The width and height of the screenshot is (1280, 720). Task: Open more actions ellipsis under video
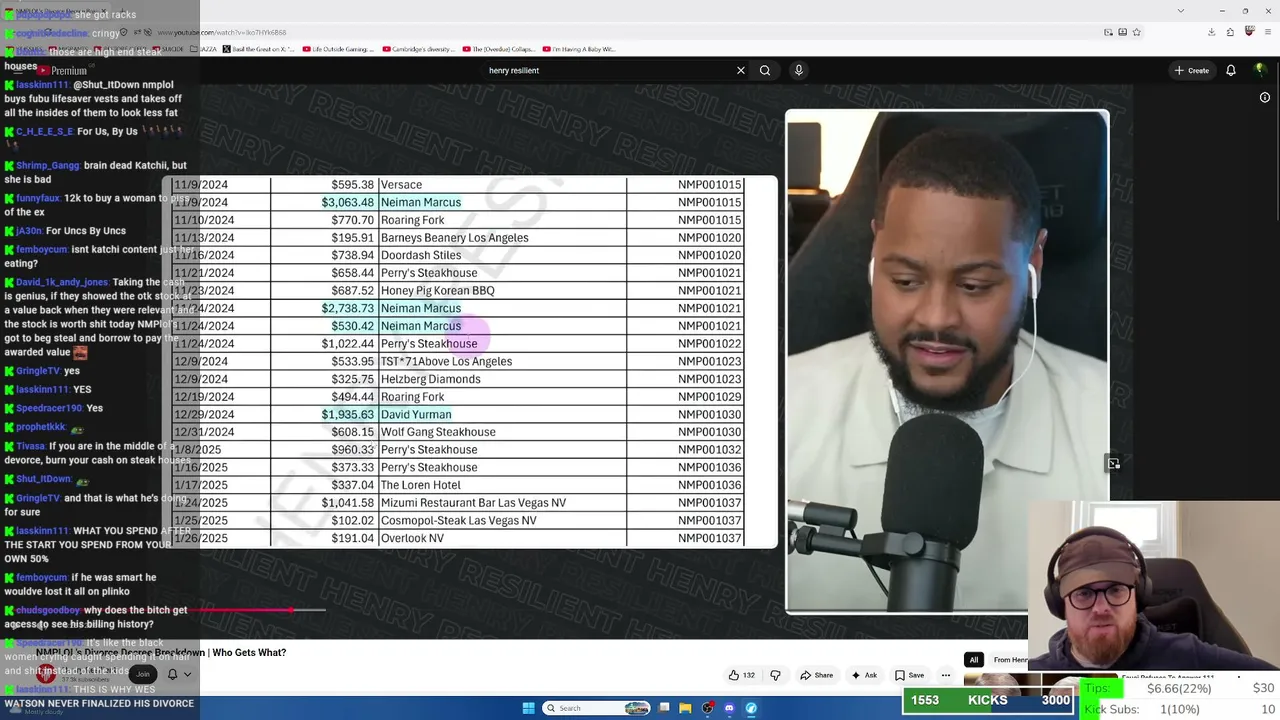pos(945,675)
